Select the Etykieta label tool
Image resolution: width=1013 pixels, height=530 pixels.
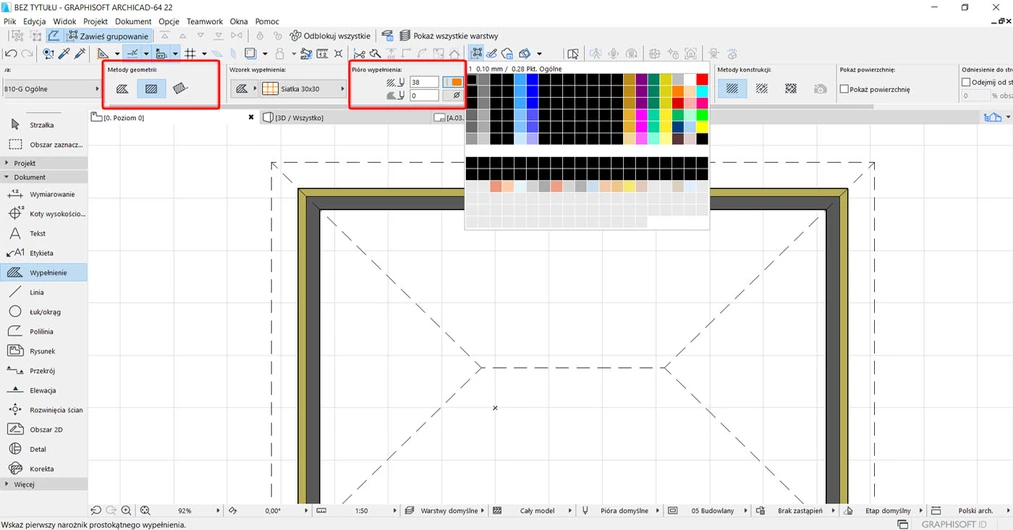coord(44,253)
